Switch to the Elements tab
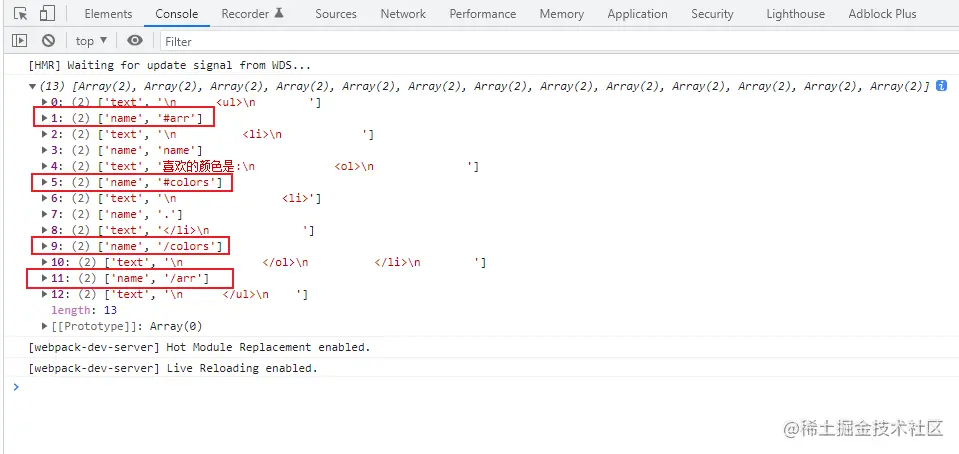The height and width of the screenshot is (454, 959). pyautogui.click(x=108, y=13)
